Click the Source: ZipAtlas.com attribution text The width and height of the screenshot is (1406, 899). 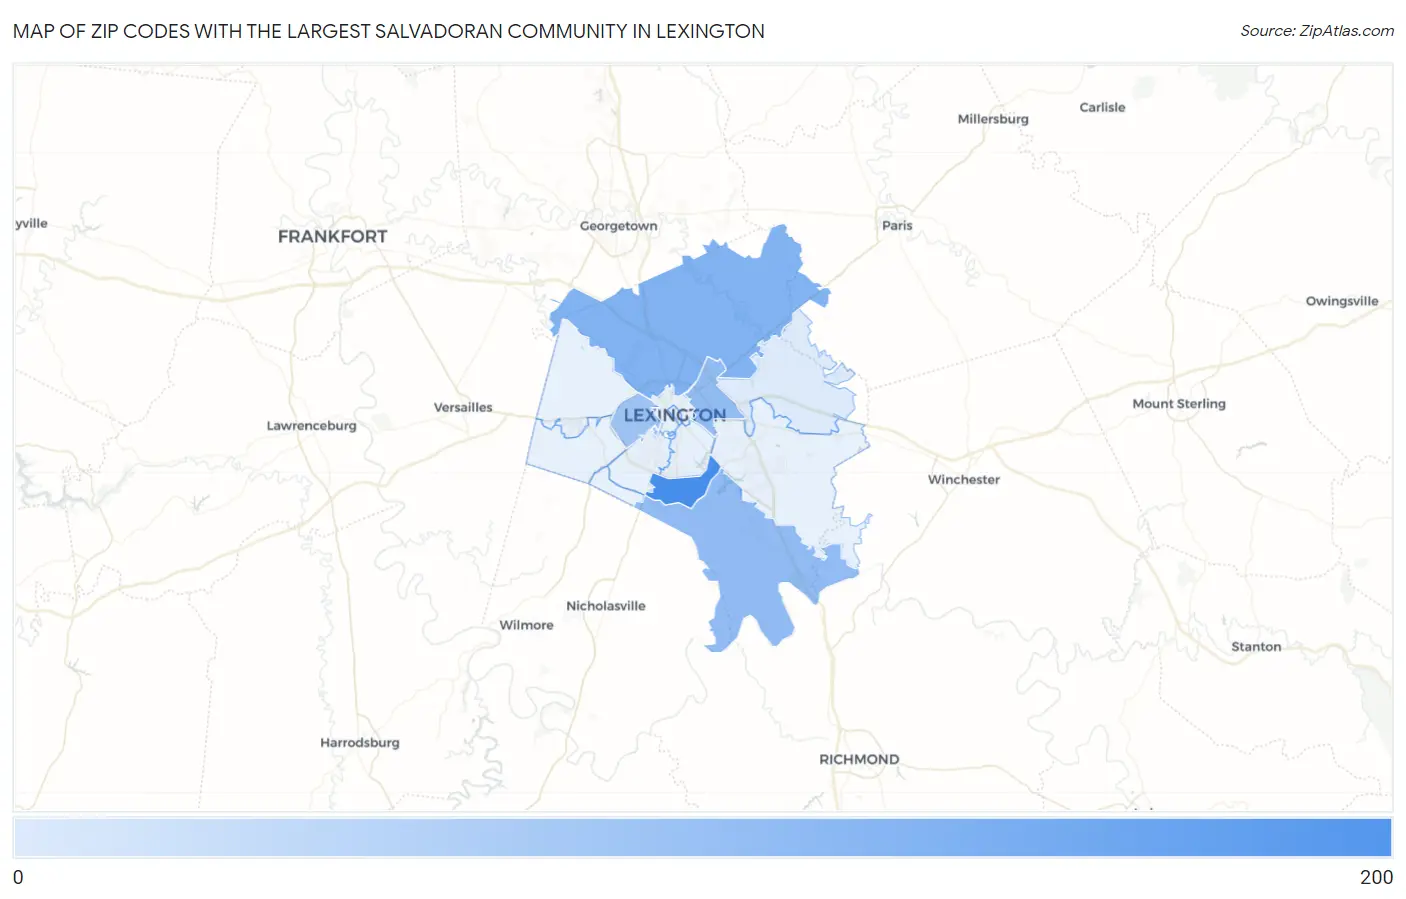pyautogui.click(x=1317, y=31)
